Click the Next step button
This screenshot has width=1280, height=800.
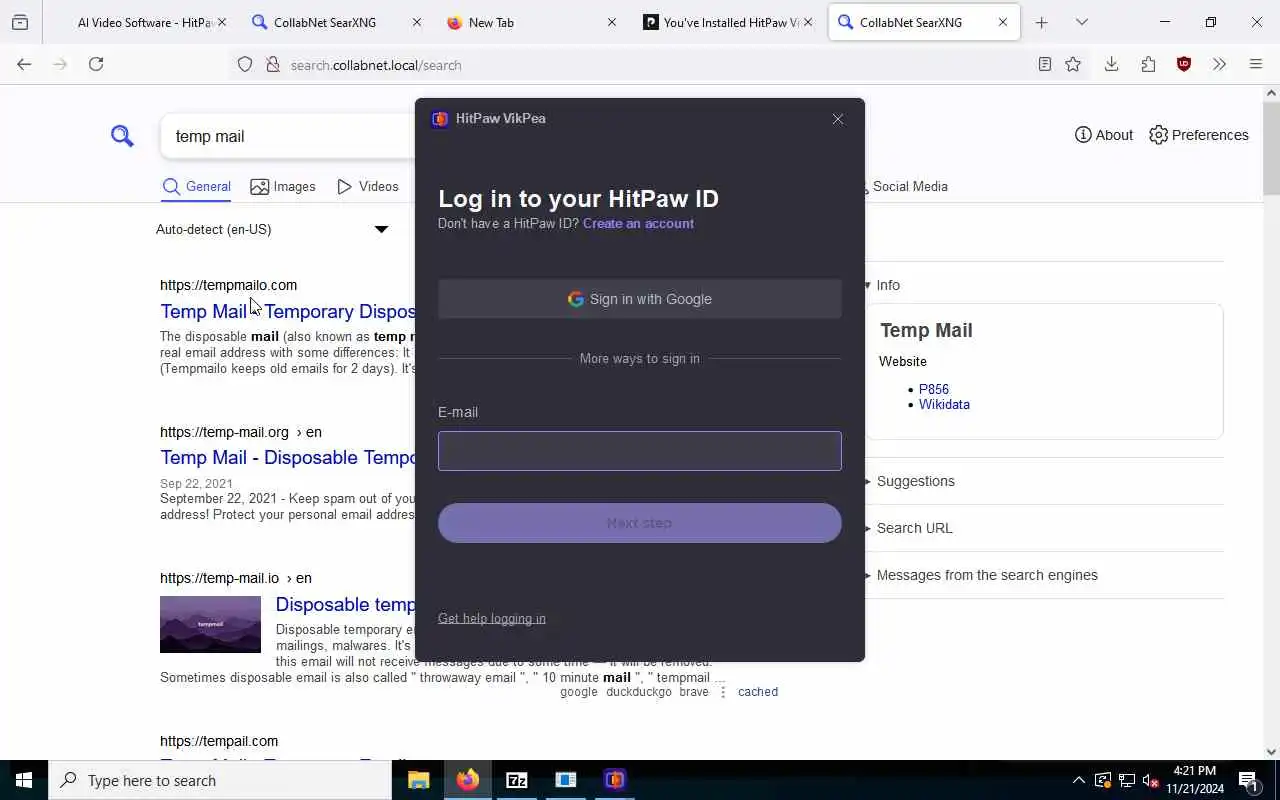640,523
